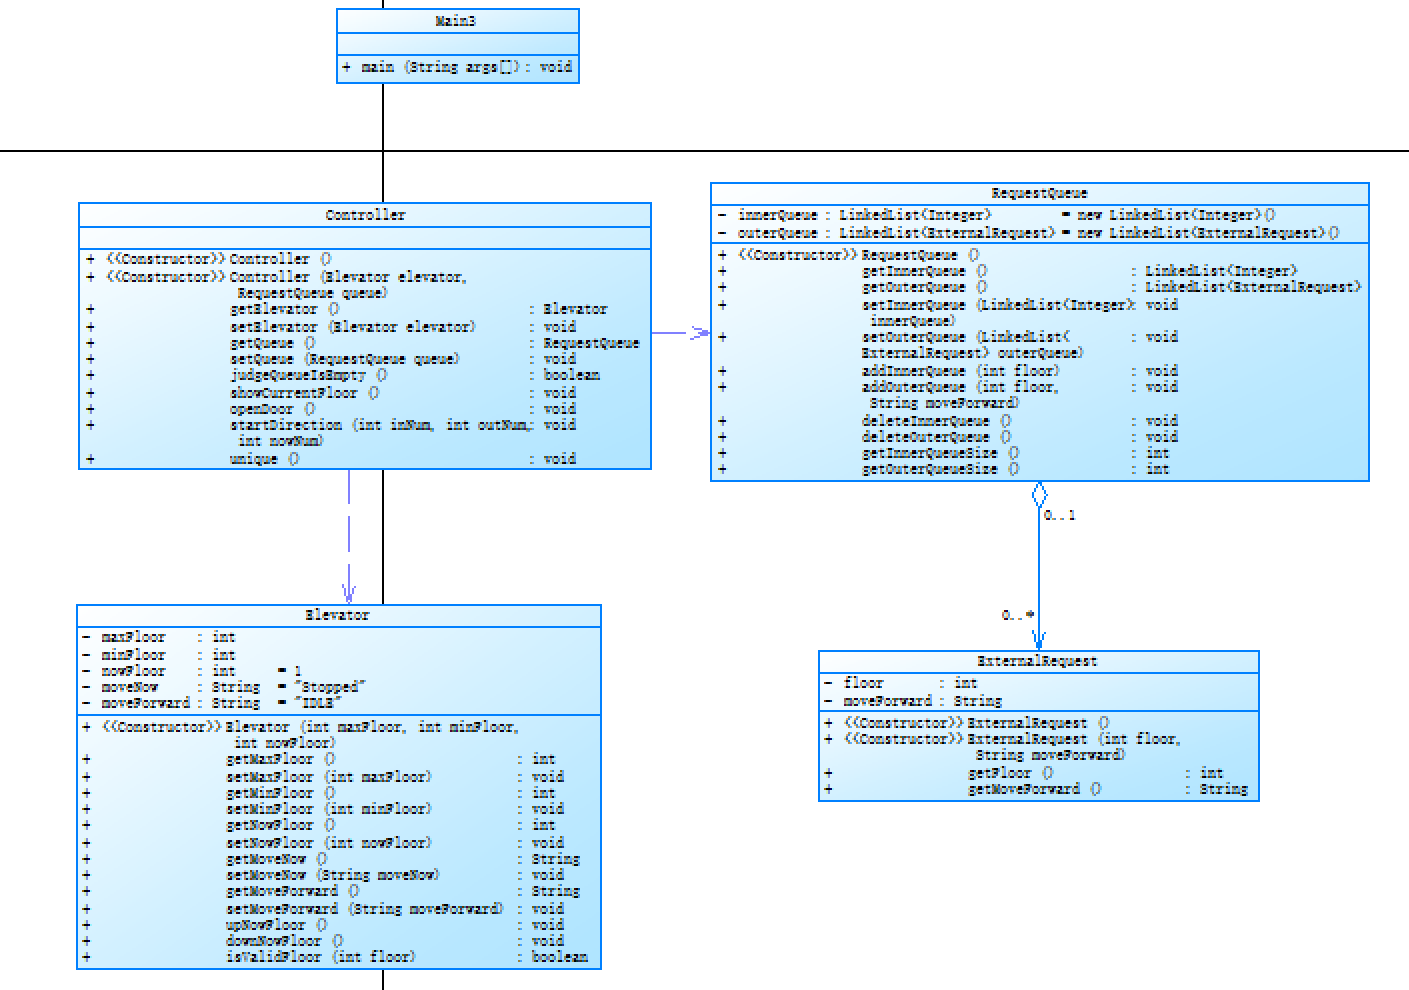Click the association arrowhead pointing to RequestQueue
This screenshot has width=1409, height=990.
(x=700, y=333)
